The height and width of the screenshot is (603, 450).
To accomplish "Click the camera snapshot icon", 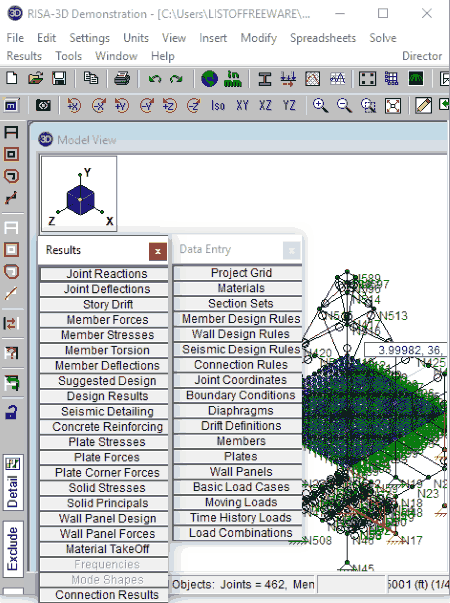I will coord(43,105).
